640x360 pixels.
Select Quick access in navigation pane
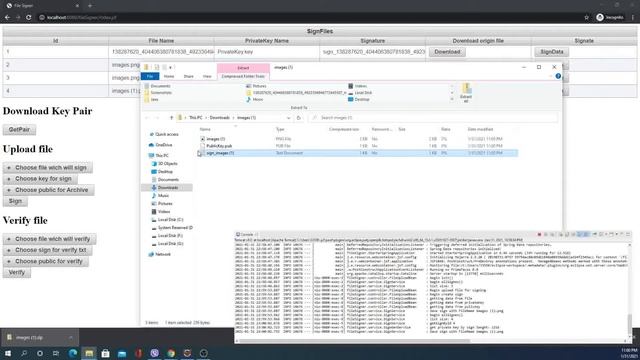coord(167,134)
